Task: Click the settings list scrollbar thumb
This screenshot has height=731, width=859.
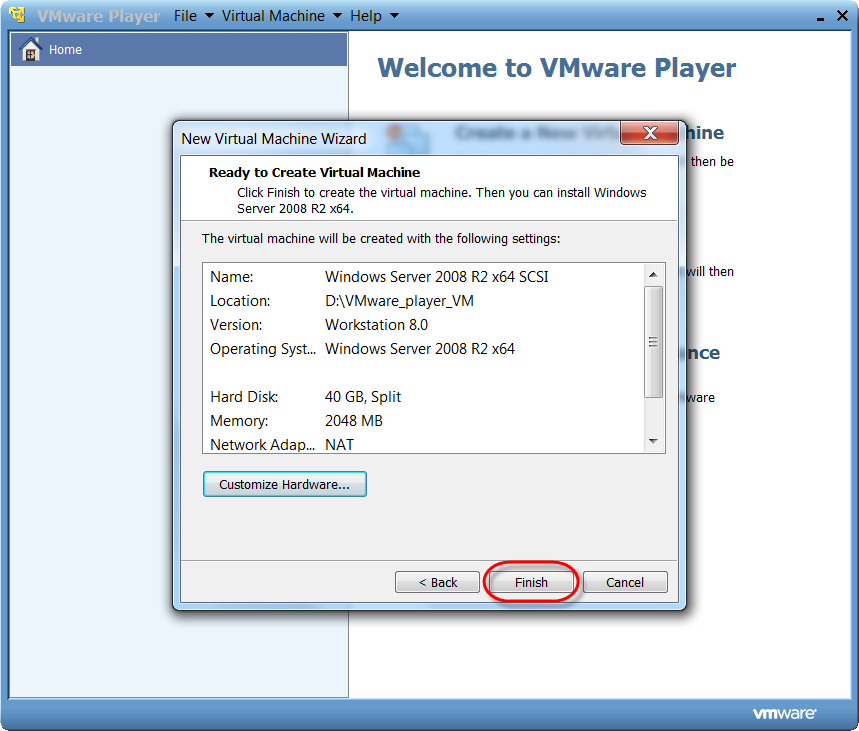Action: (653, 342)
